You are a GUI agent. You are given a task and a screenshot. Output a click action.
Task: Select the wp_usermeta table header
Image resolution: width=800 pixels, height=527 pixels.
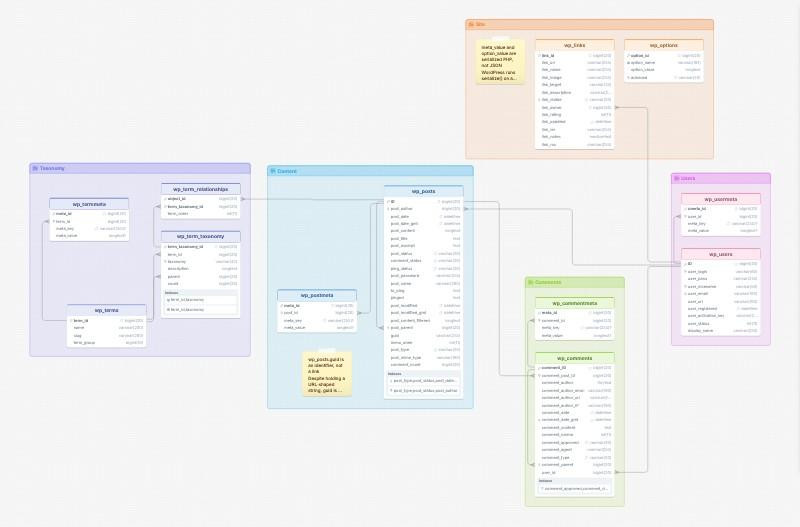tap(721, 199)
